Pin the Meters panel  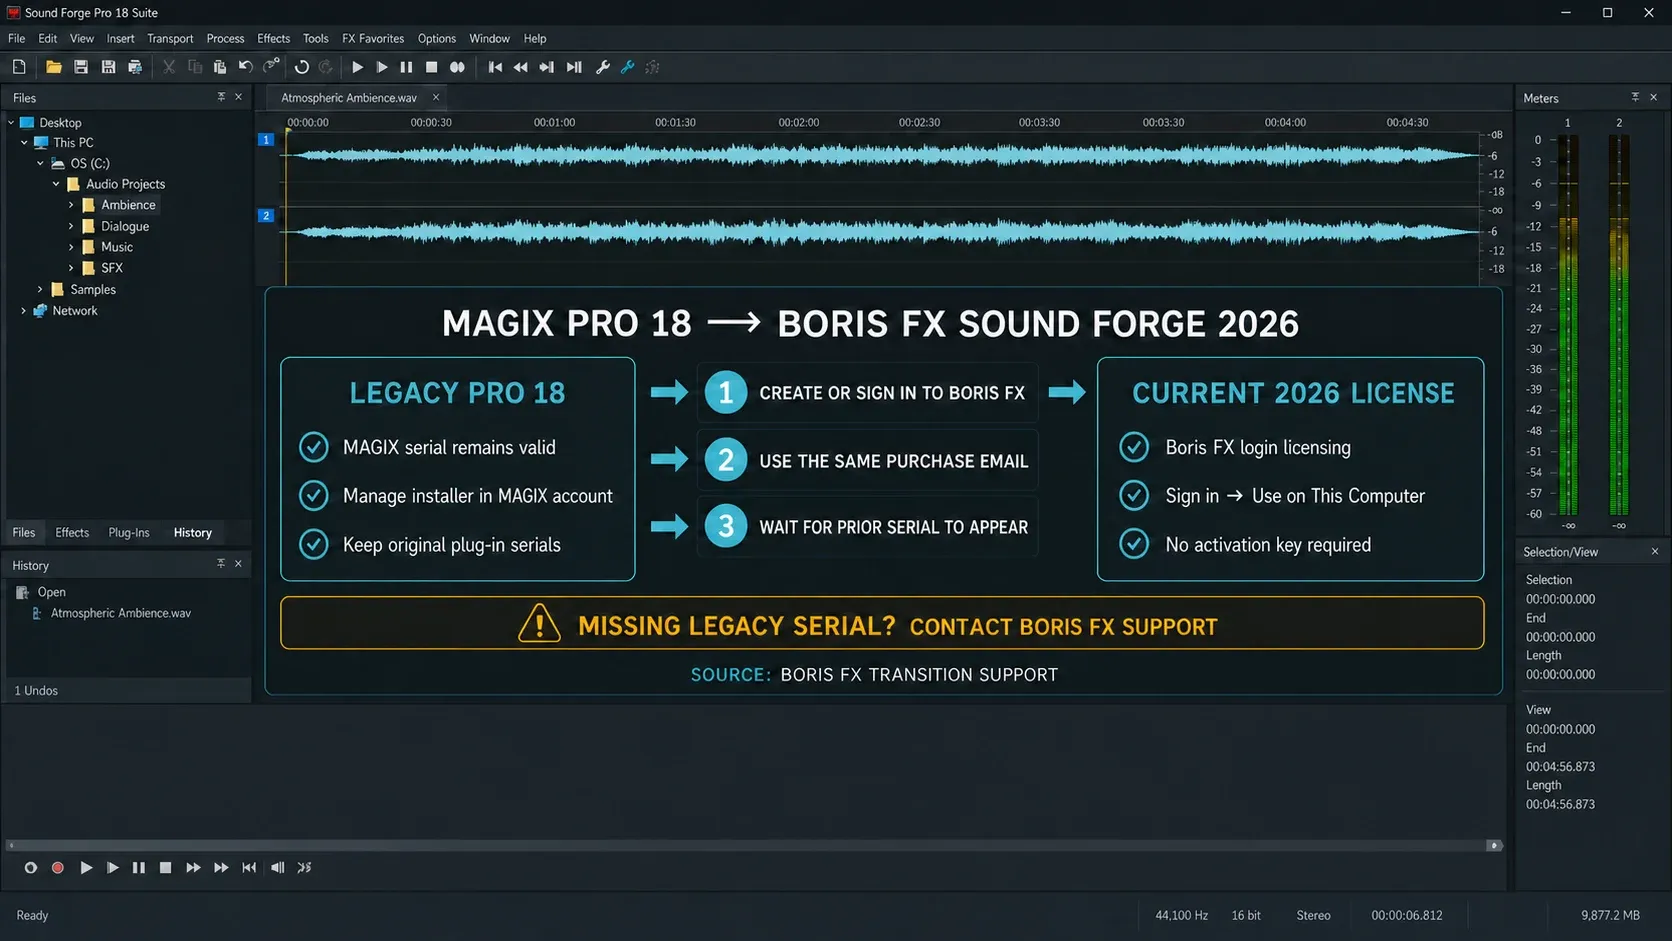[x=1635, y=97]
